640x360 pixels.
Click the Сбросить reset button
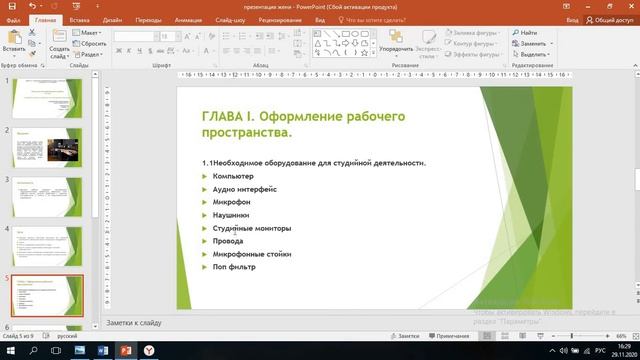pos(89,43)
